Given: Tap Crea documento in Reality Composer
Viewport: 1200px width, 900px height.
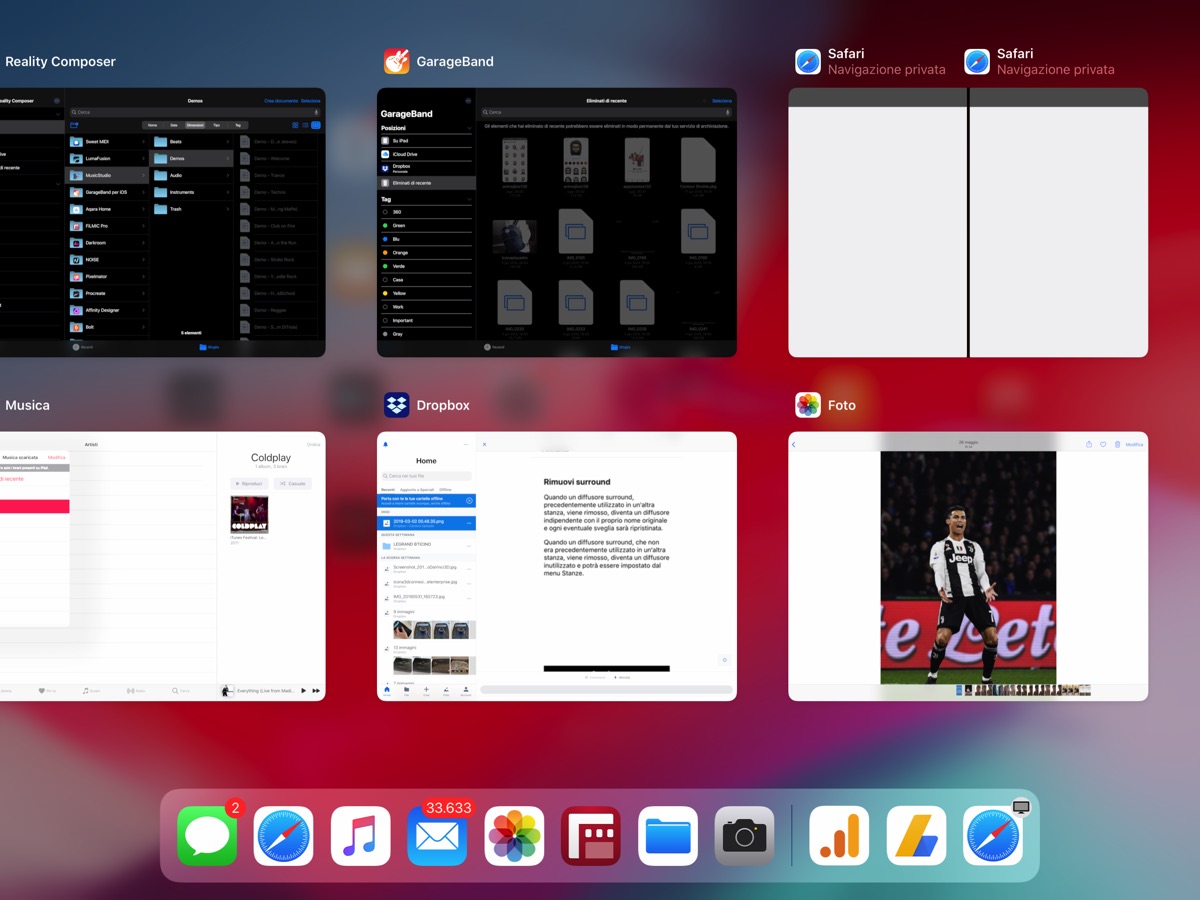Looking at the screenshot, I should pos(281,100).
